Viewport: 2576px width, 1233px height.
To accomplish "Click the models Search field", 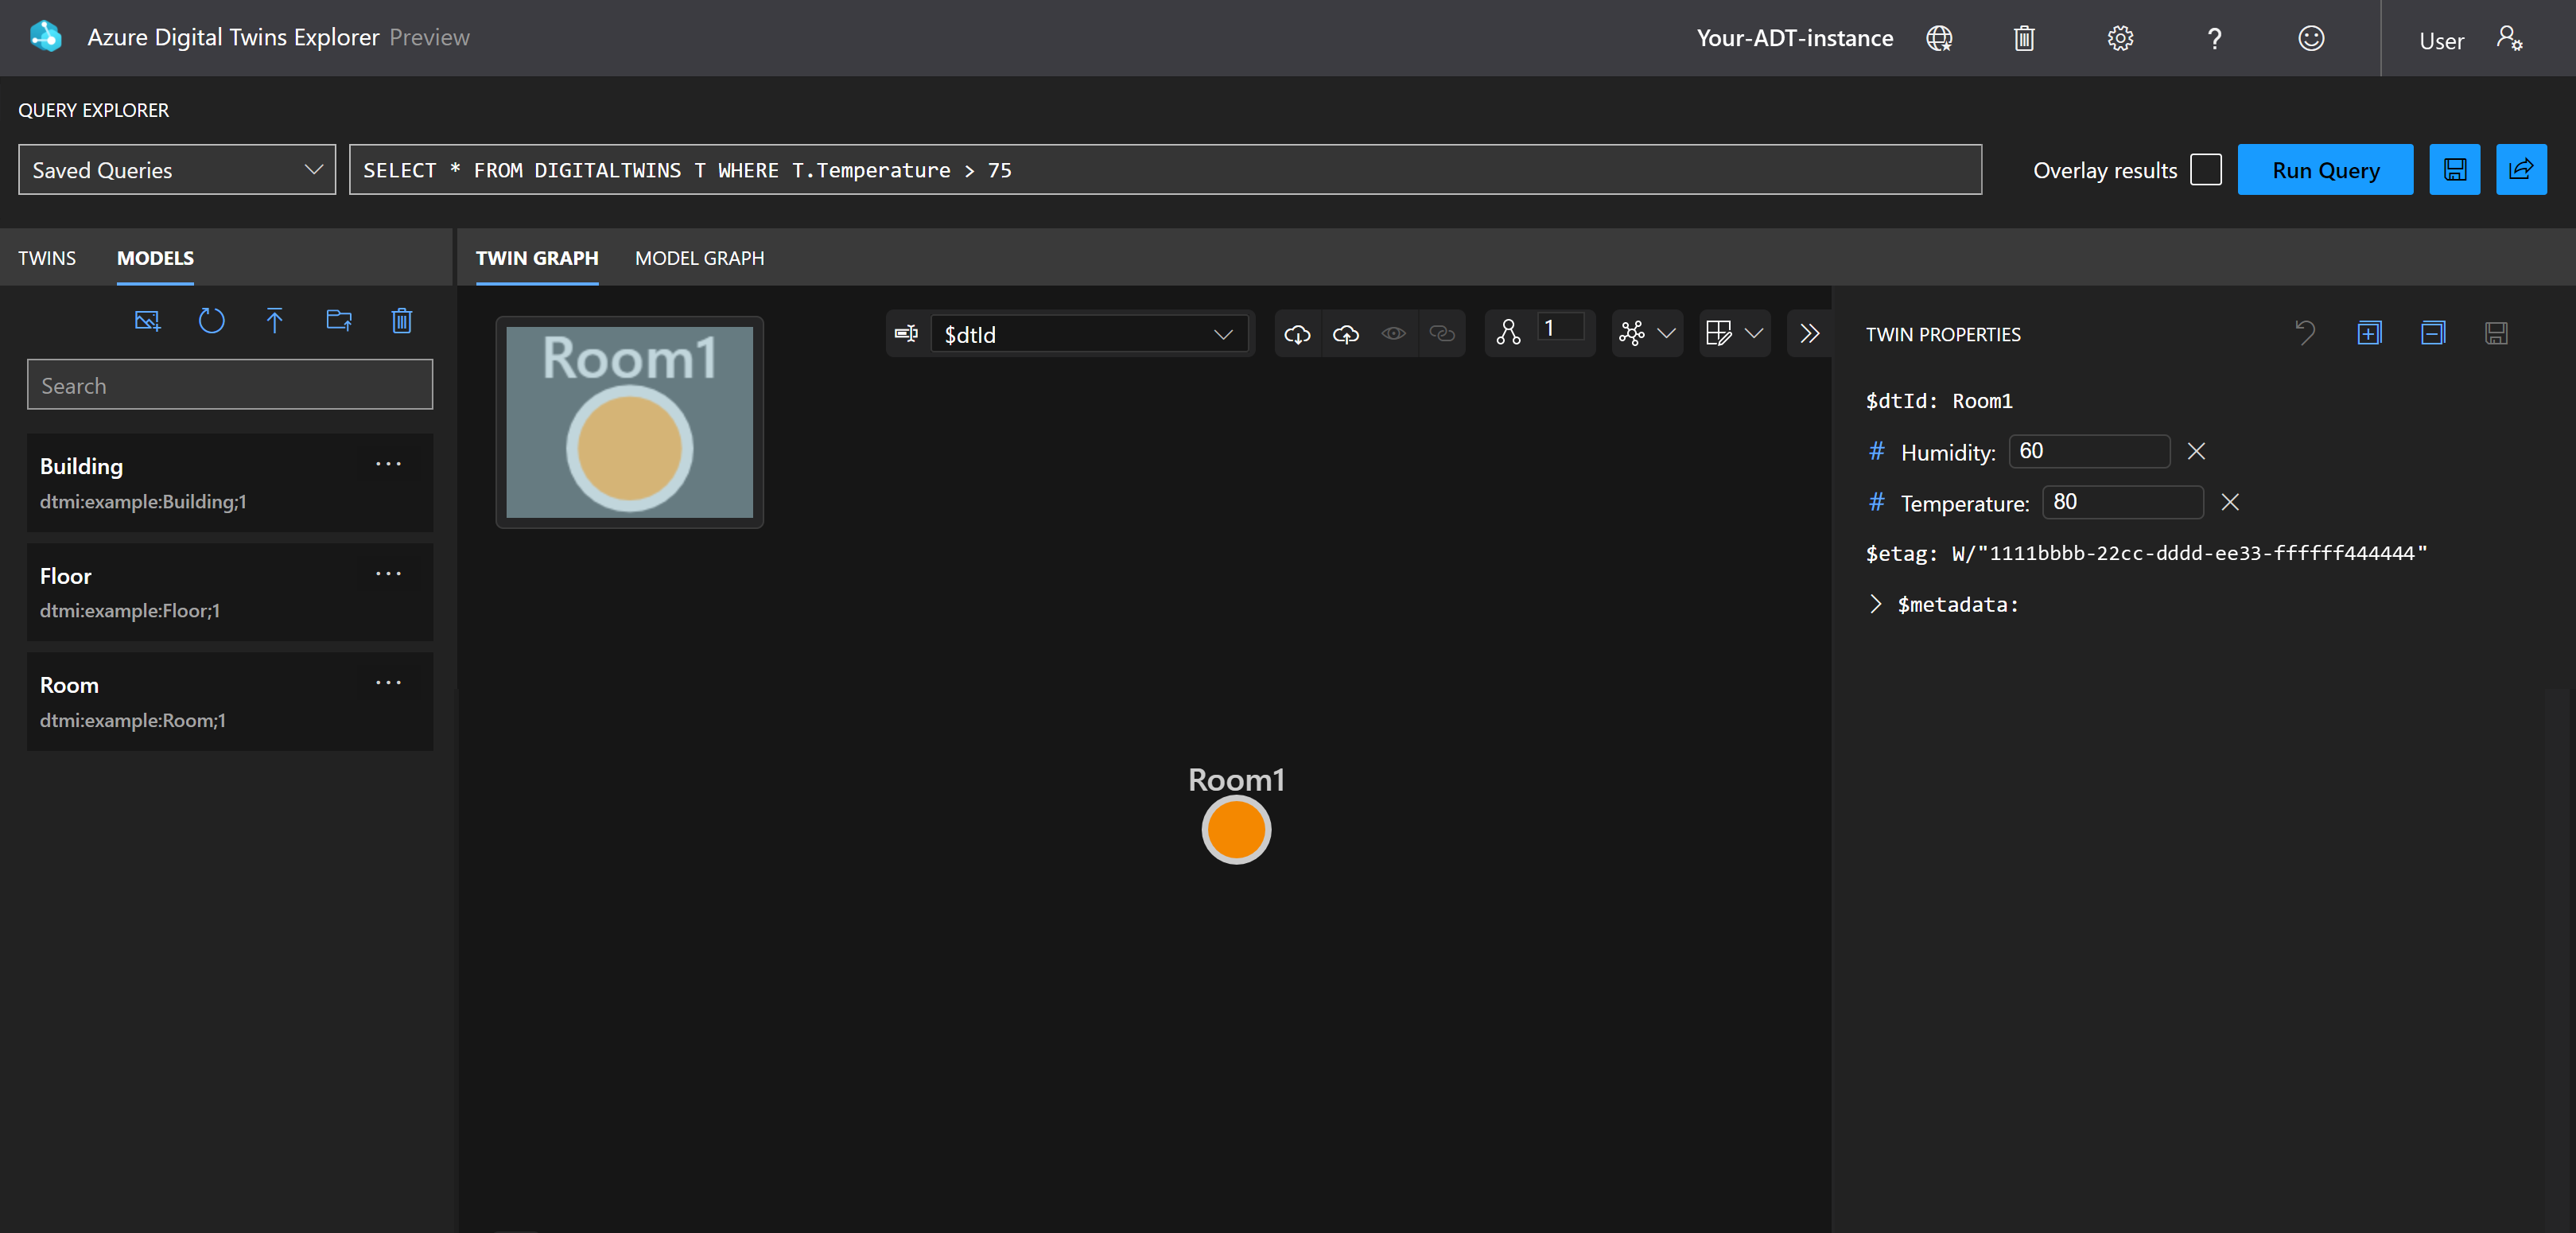I will (x=229, y=384).
